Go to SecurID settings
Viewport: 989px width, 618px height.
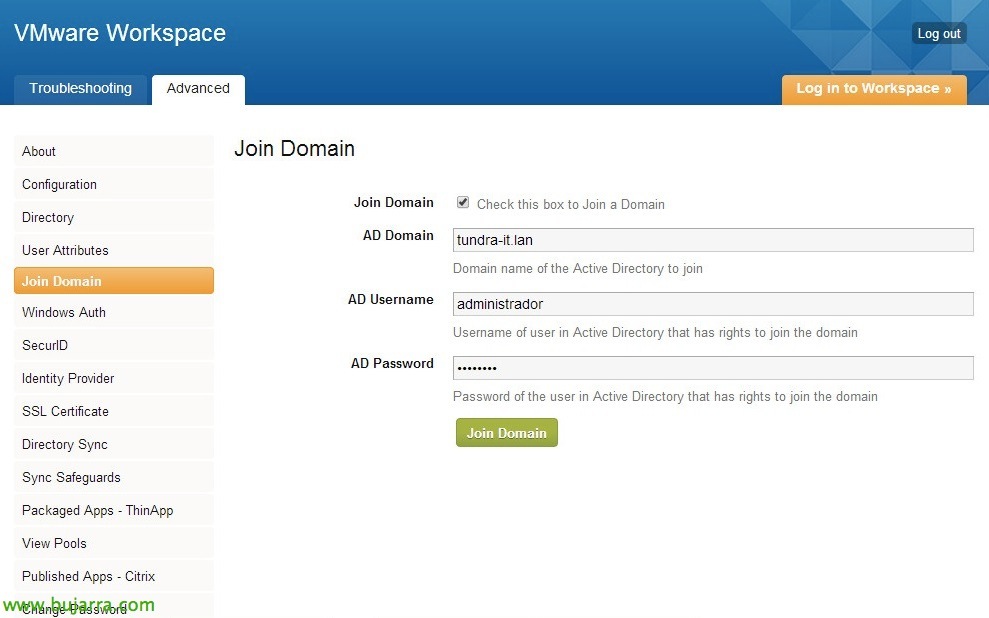pos(114,346)
